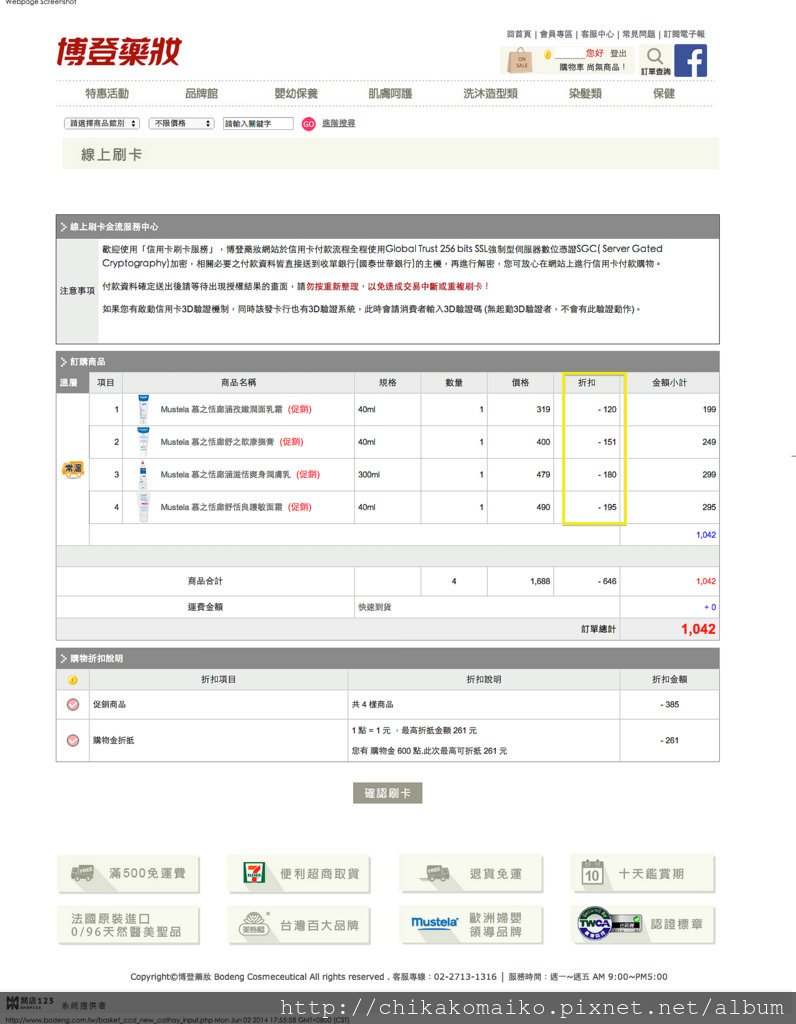Image resolution: width=796 pixels, height=1024 pixels.
Task: Click the 300ml body lotion product thumbnail
Action: [x=143, y=475]
